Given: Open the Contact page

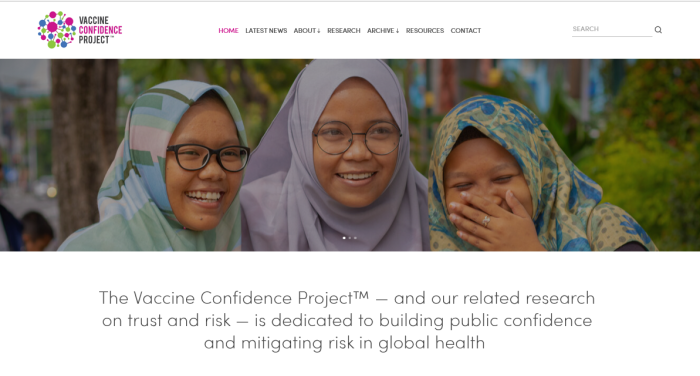Looking at the screenshot, I should coord(466,30).
